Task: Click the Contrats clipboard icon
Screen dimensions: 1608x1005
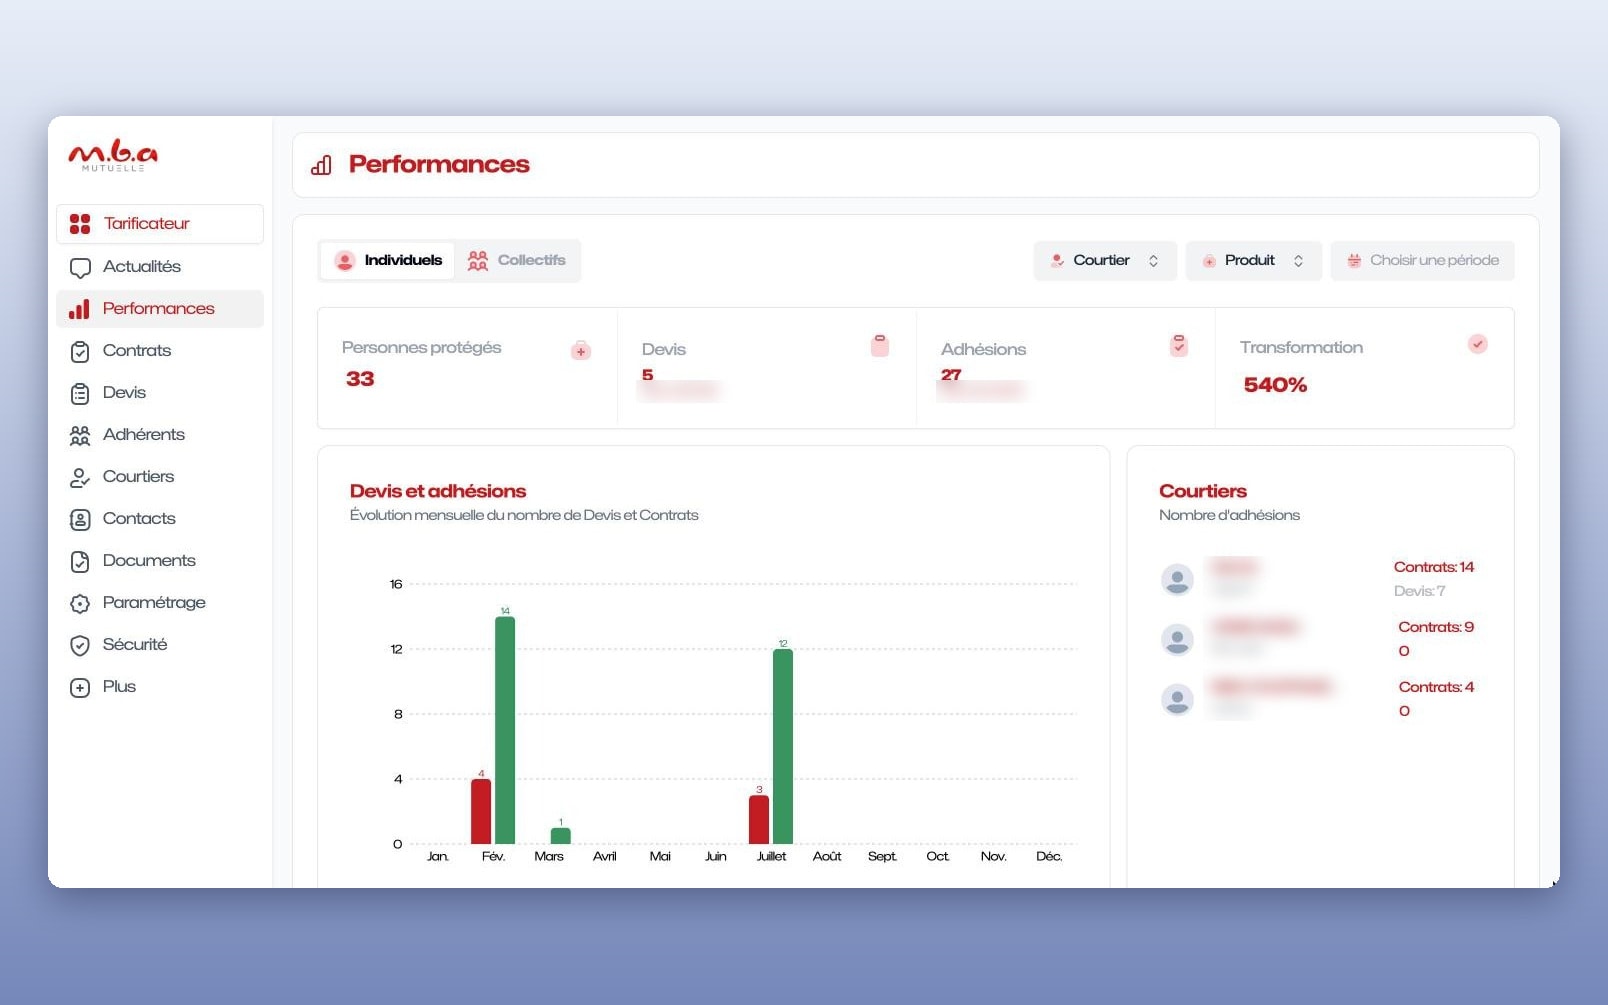Action: coord(80,351)
